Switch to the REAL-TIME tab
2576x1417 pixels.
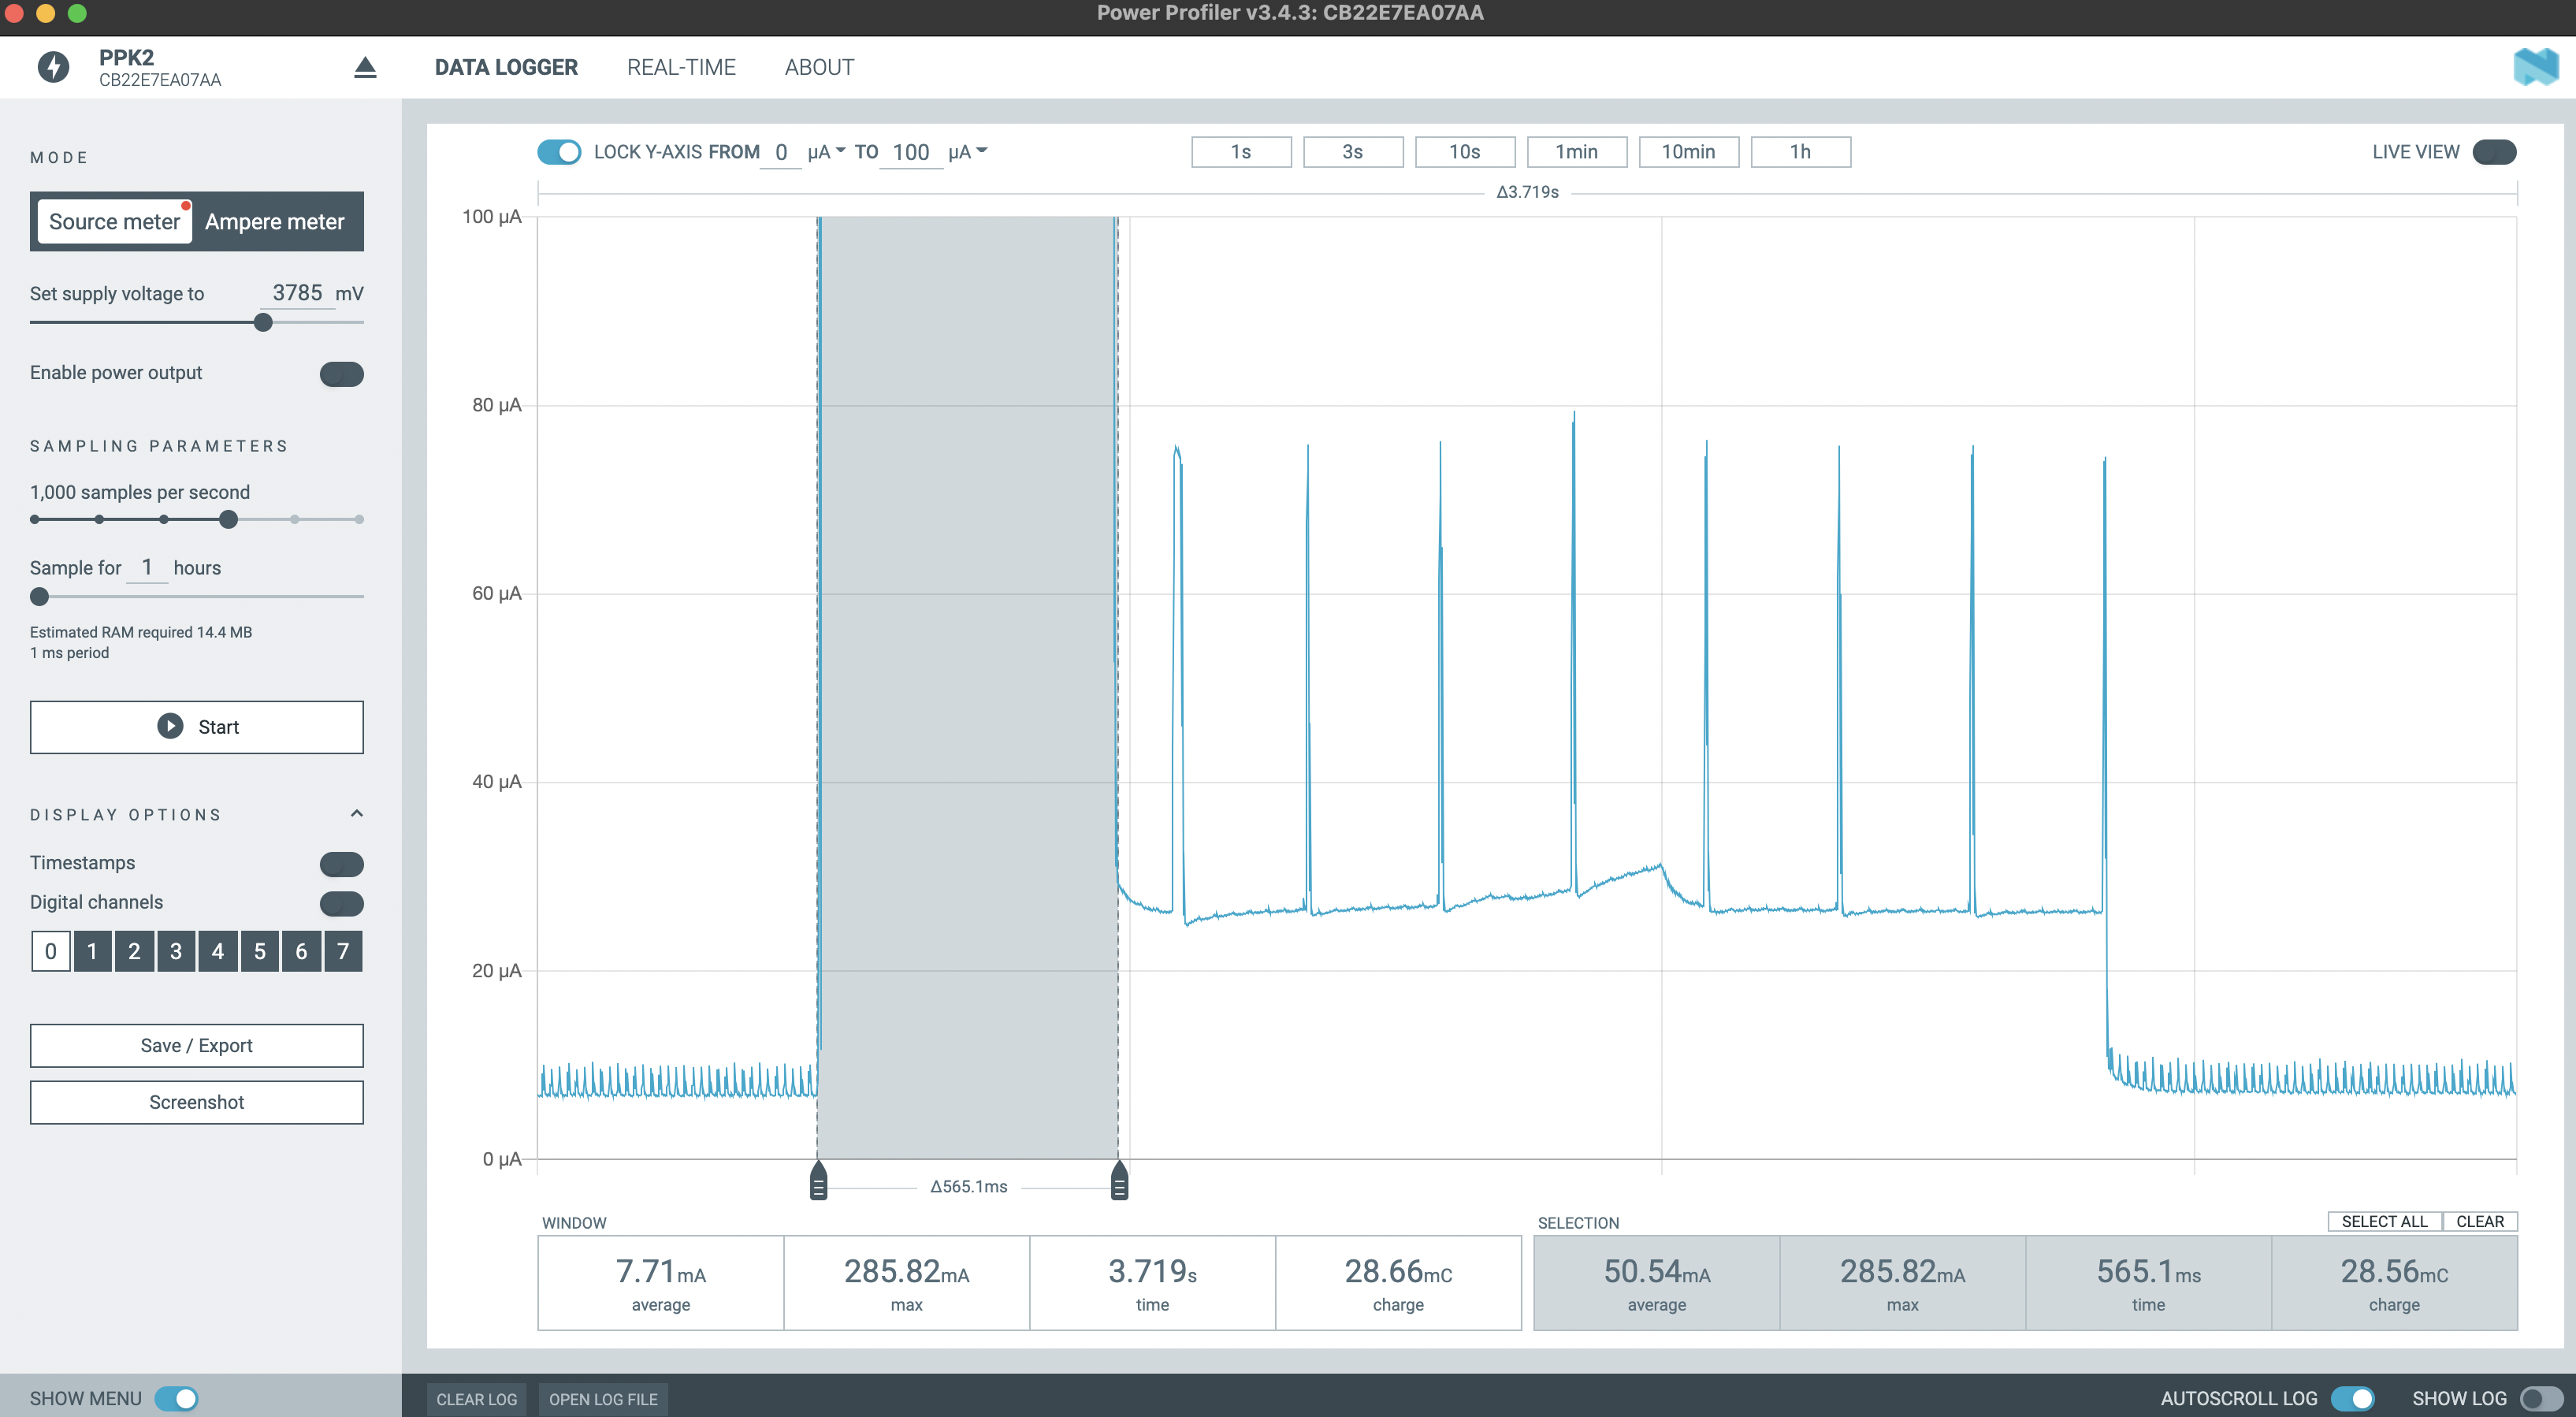682,66
